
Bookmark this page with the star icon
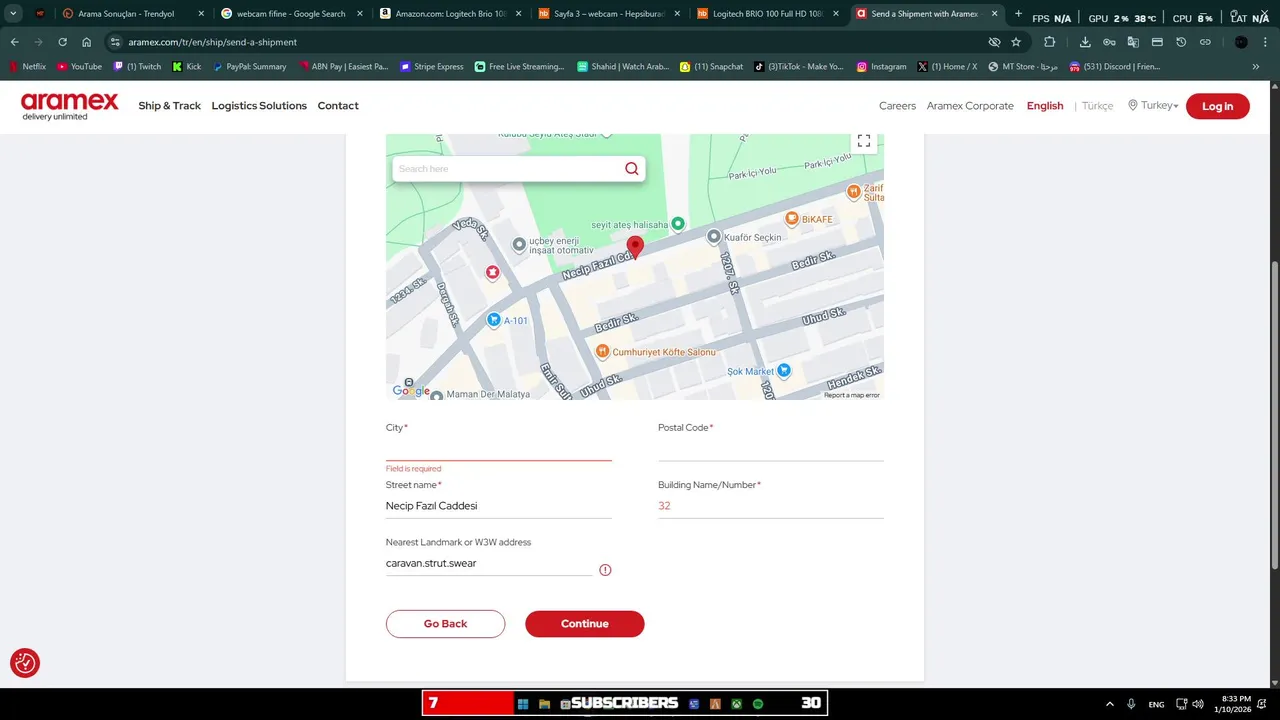1016,42
